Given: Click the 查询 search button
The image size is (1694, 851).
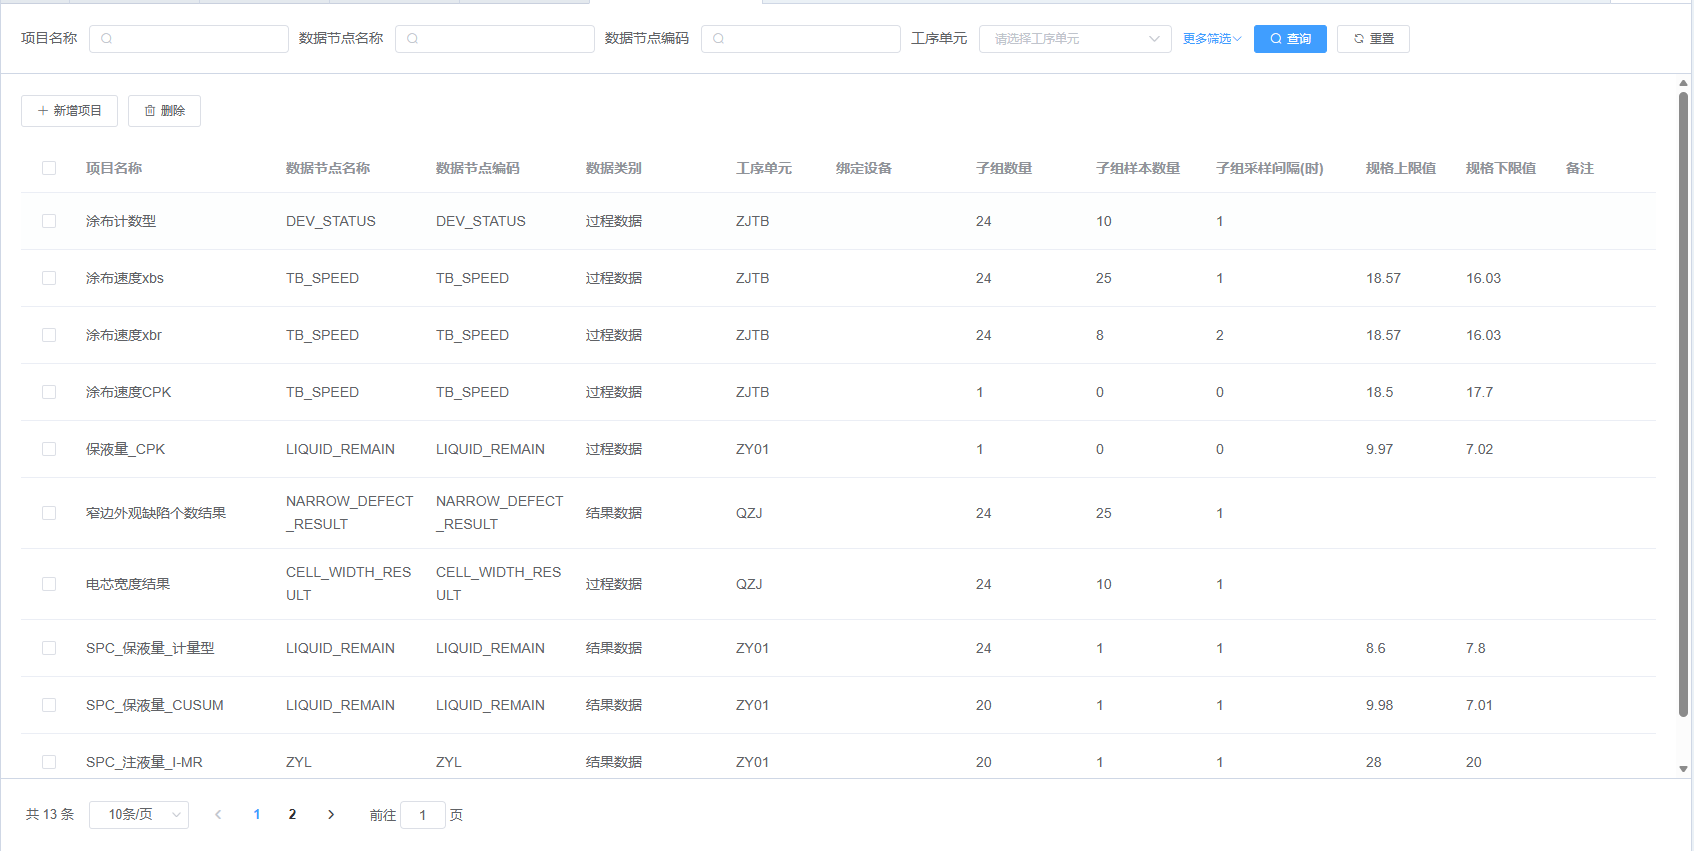Looking at the screenshot, I should pyautogui.click(x=1290, y=39).
